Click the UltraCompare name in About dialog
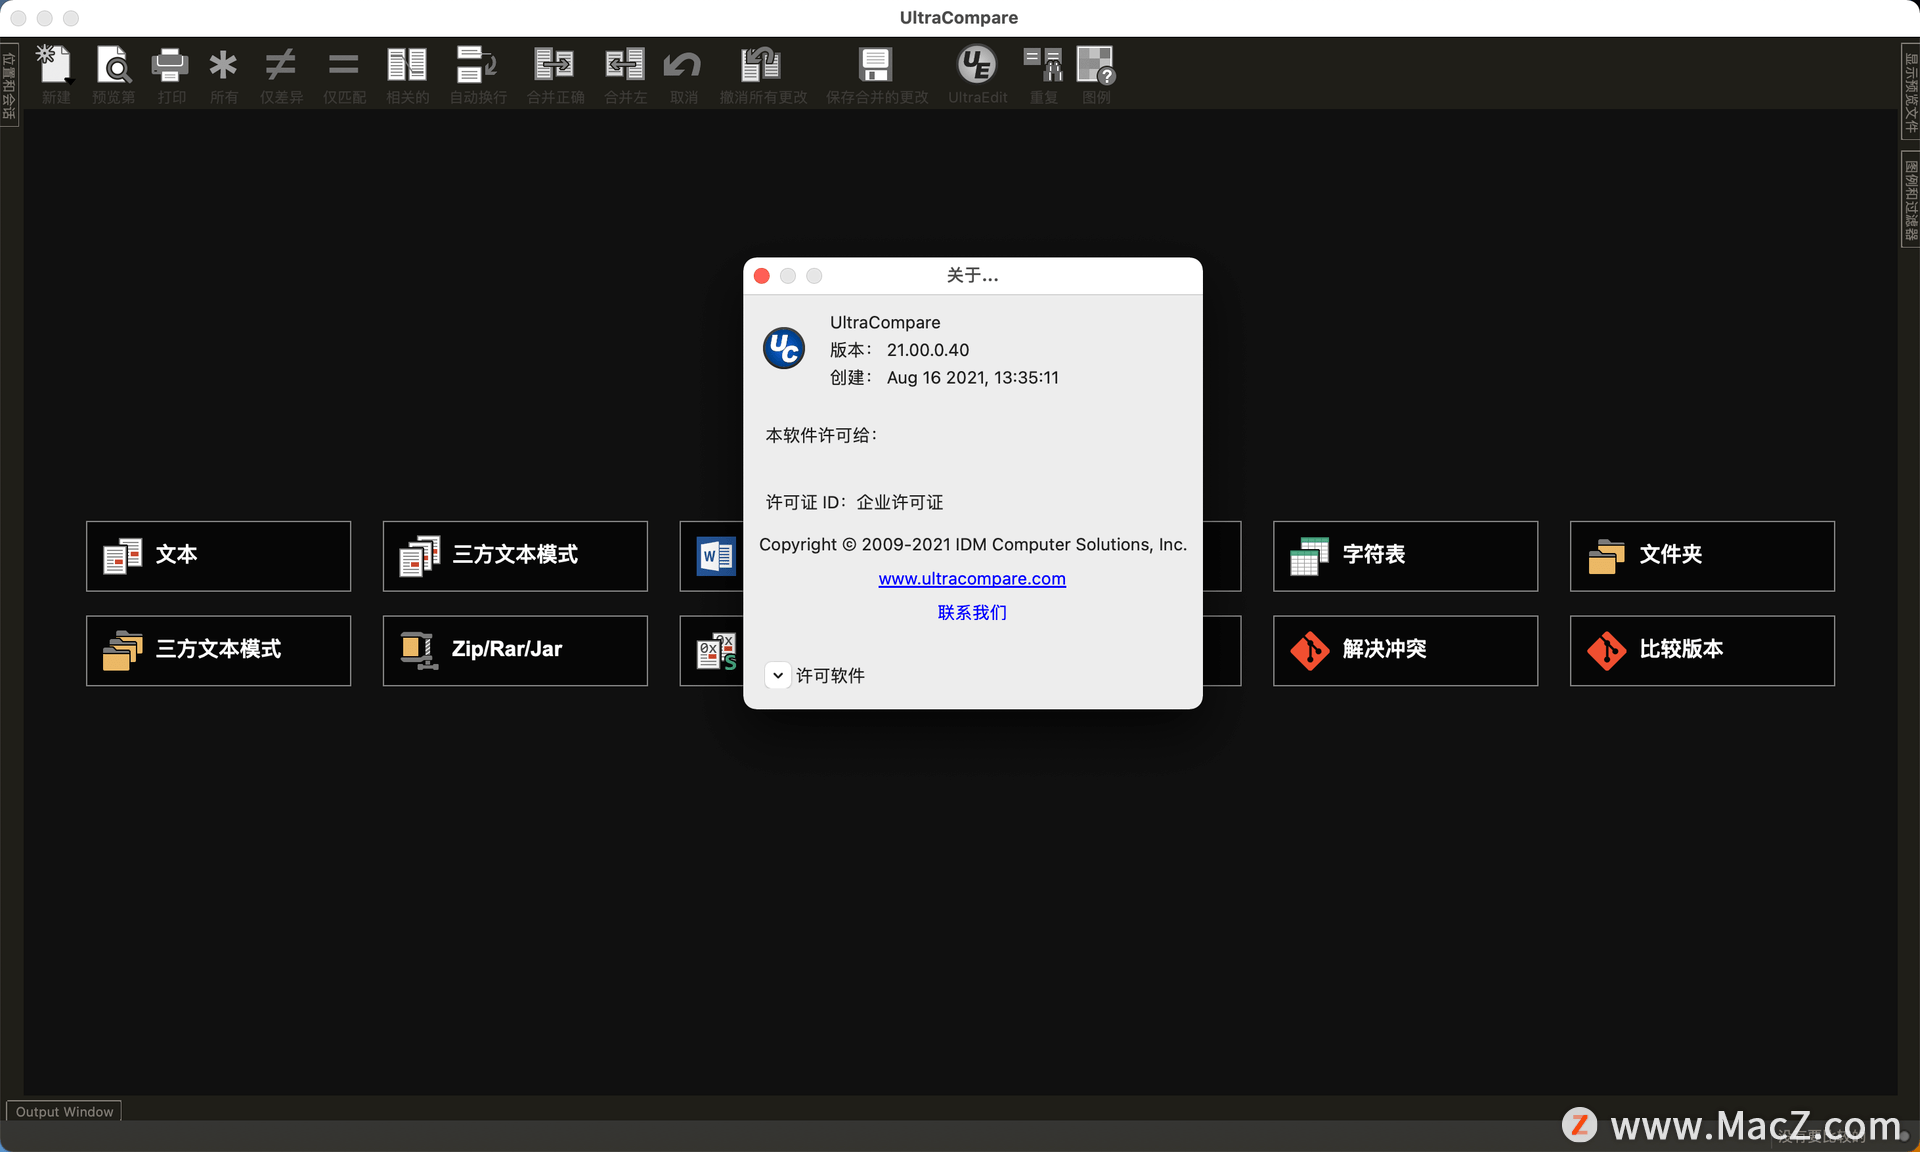The image size is (1920, 1152). [x=885, y=322]
